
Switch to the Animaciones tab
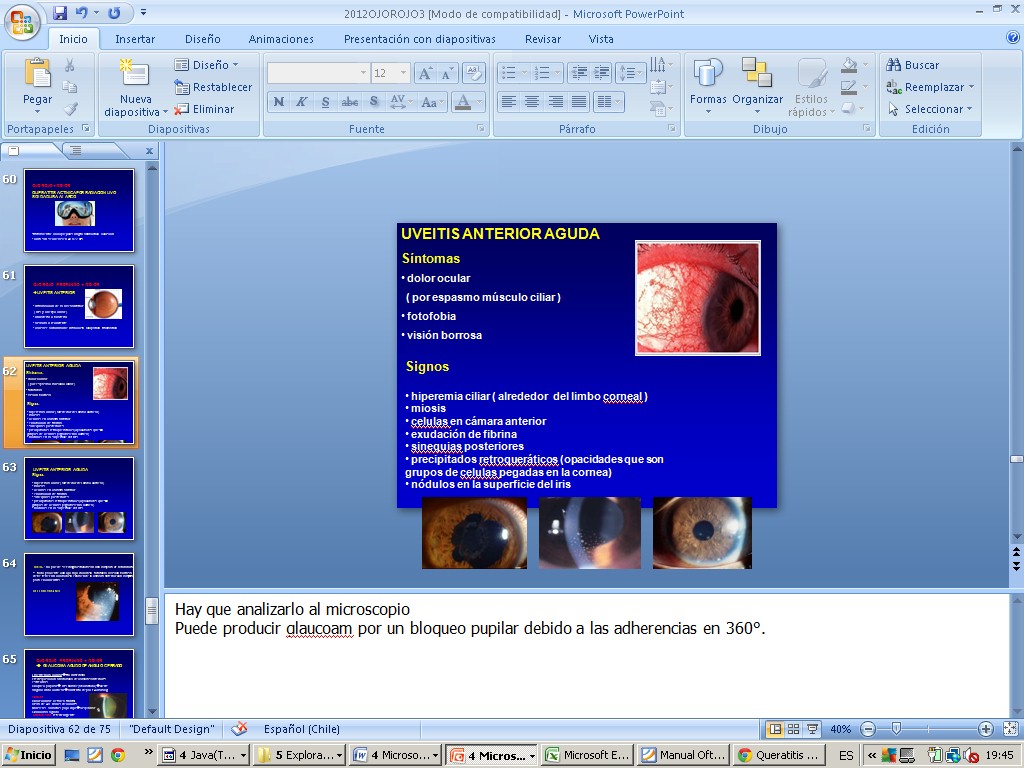click(x=281, y=39)
